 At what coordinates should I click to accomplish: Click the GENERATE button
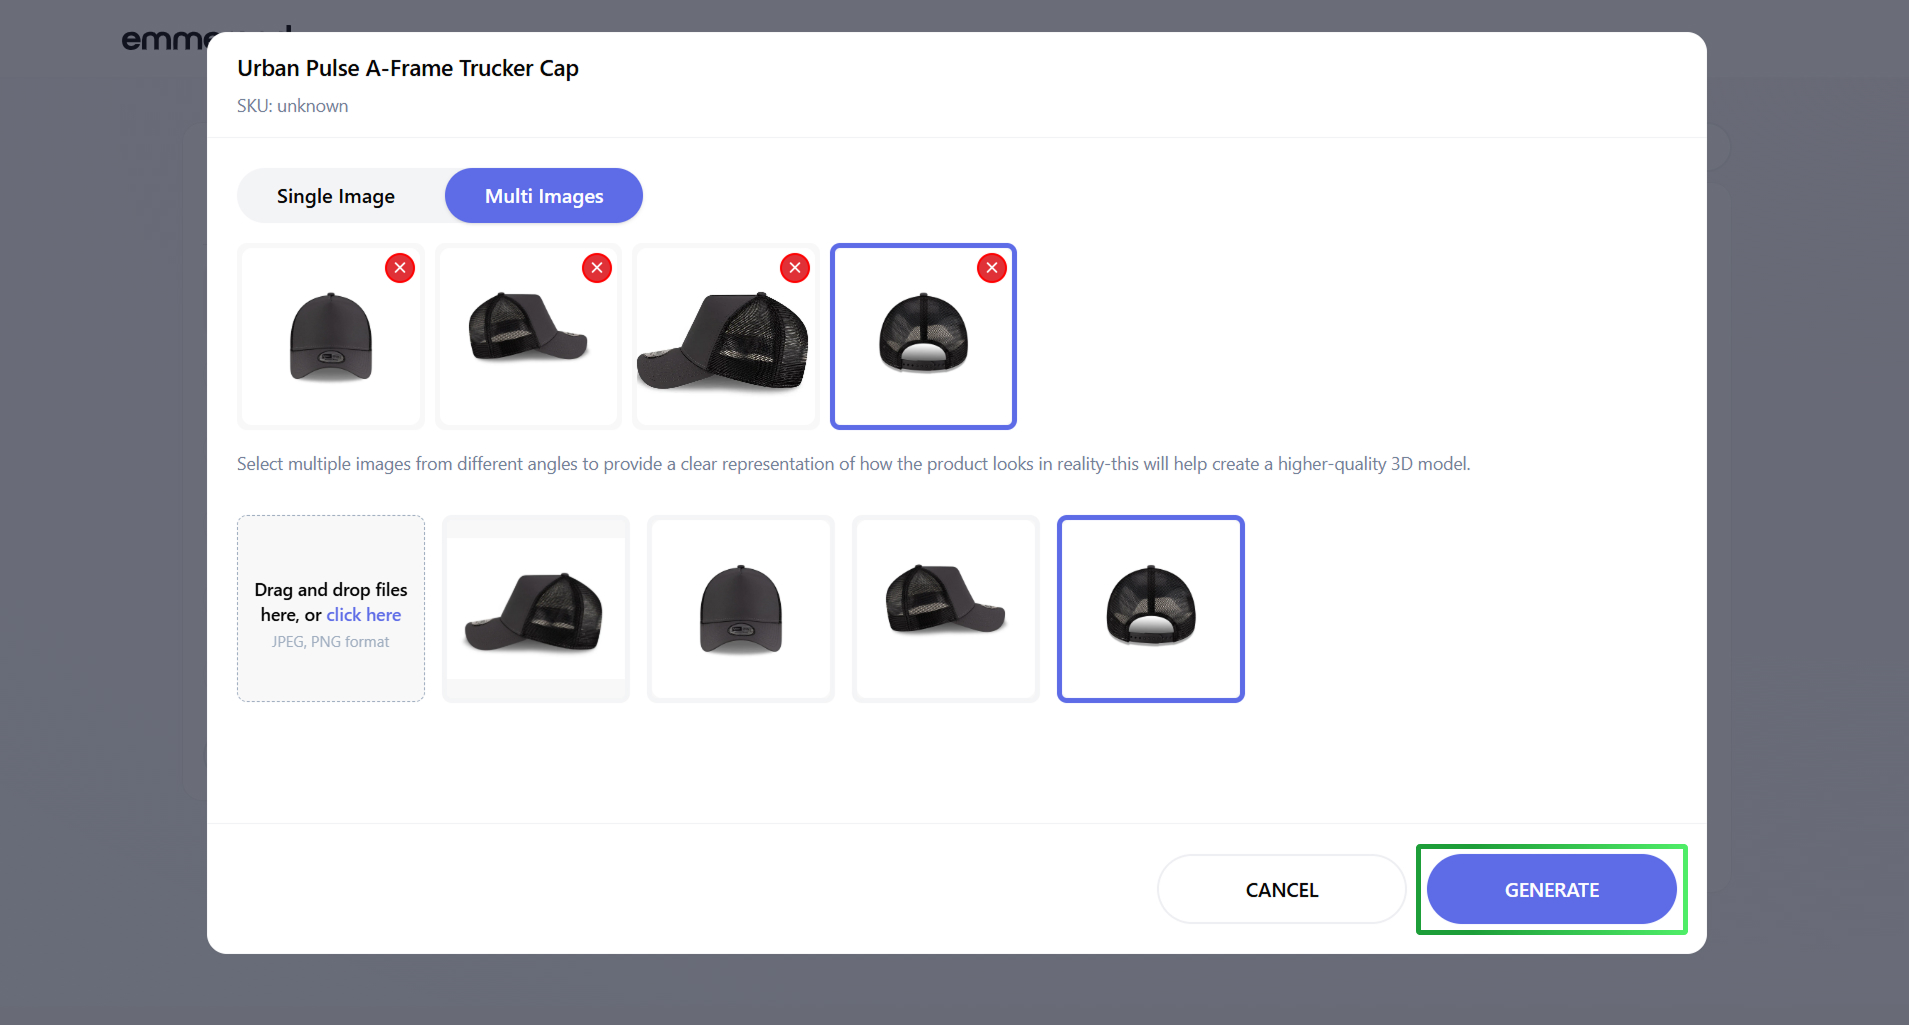[x=1551, y=889]
